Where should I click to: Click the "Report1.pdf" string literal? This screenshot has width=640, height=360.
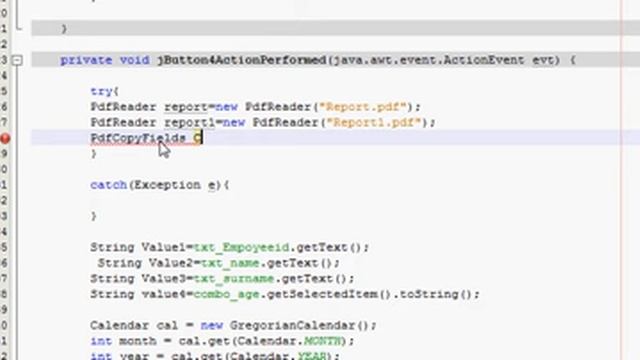[x=373, y=122]
